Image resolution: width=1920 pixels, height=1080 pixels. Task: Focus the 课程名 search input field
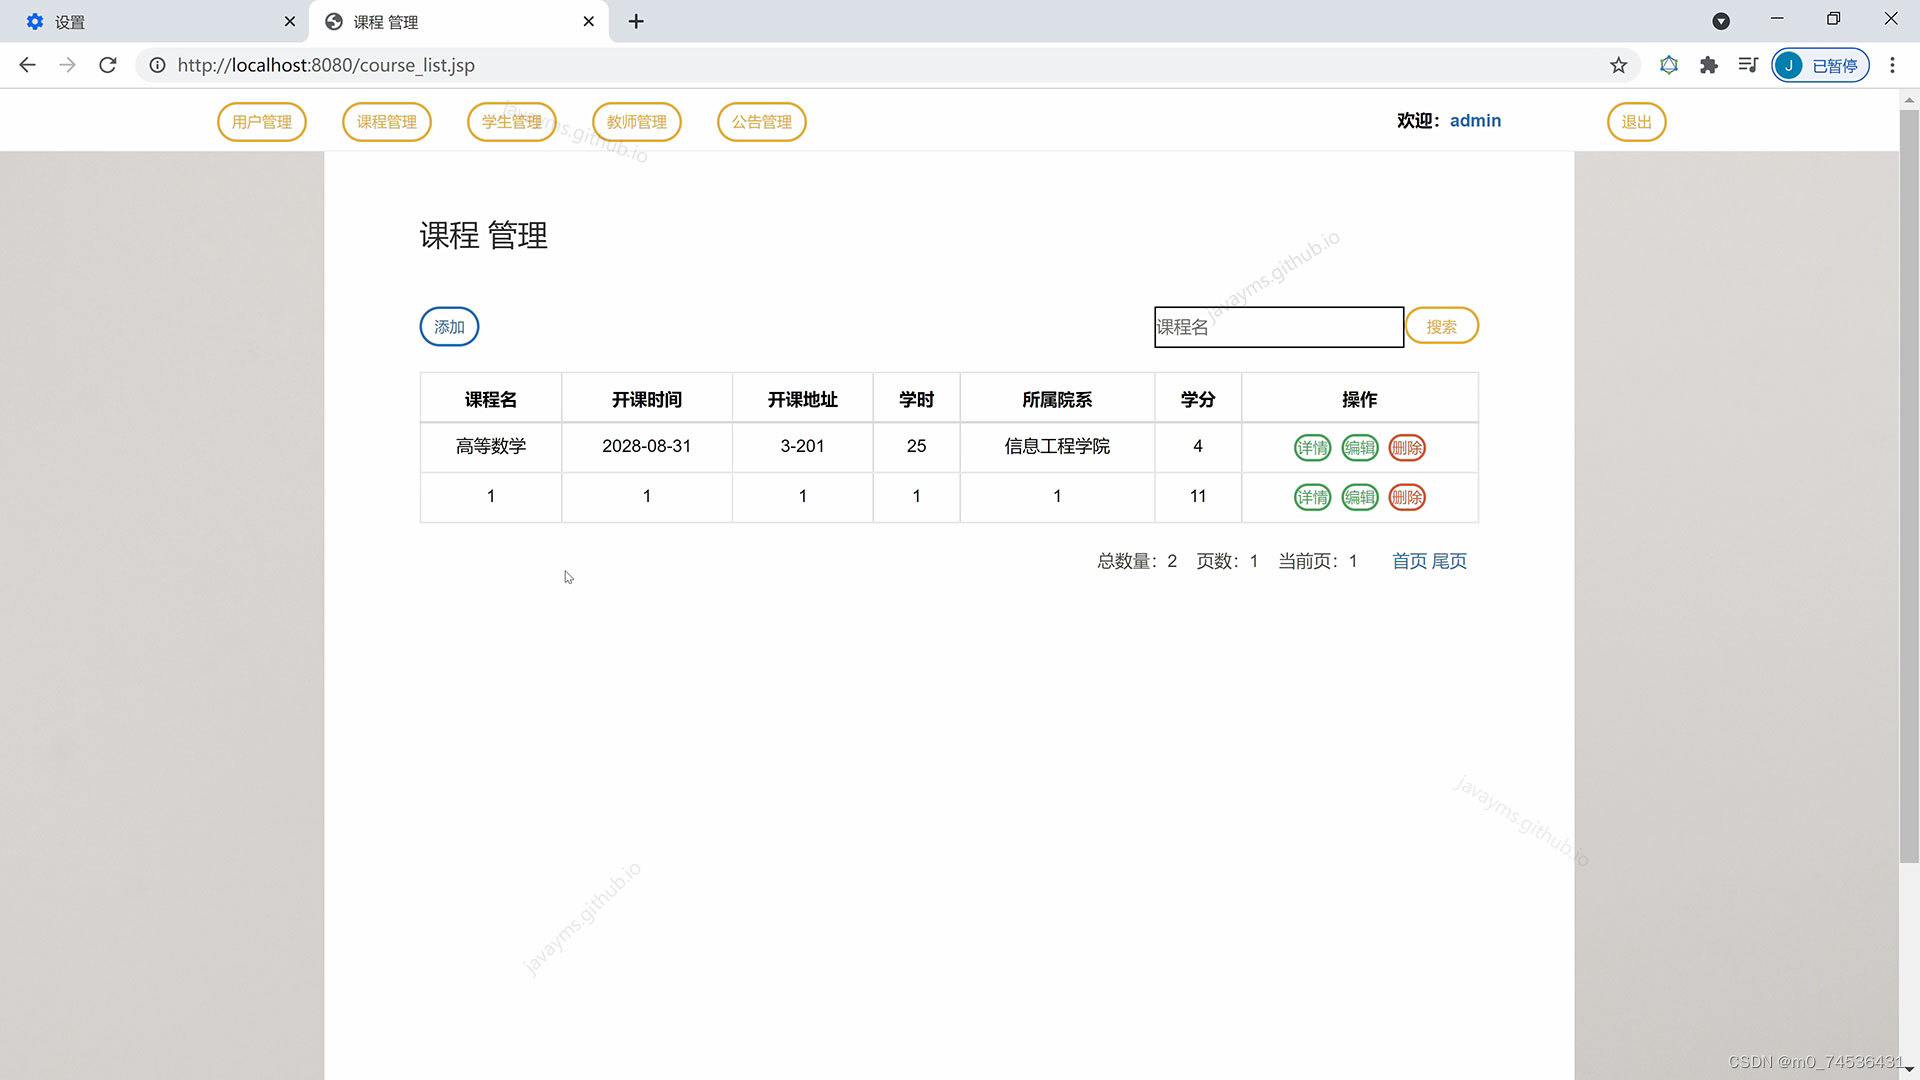(1279, 327)
